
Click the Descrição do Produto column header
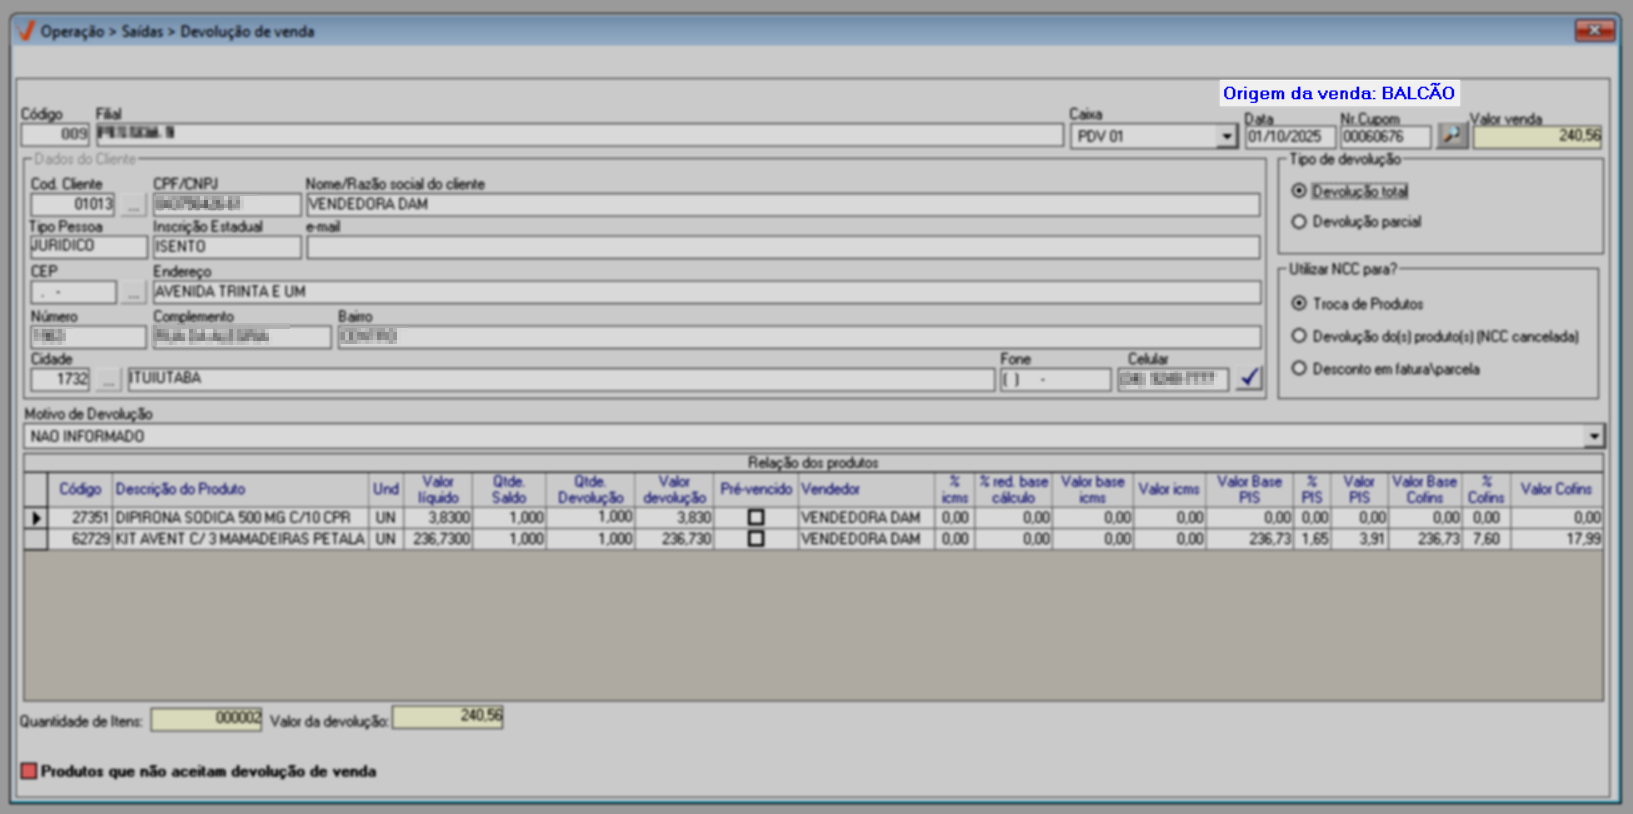tap(180, 489)
